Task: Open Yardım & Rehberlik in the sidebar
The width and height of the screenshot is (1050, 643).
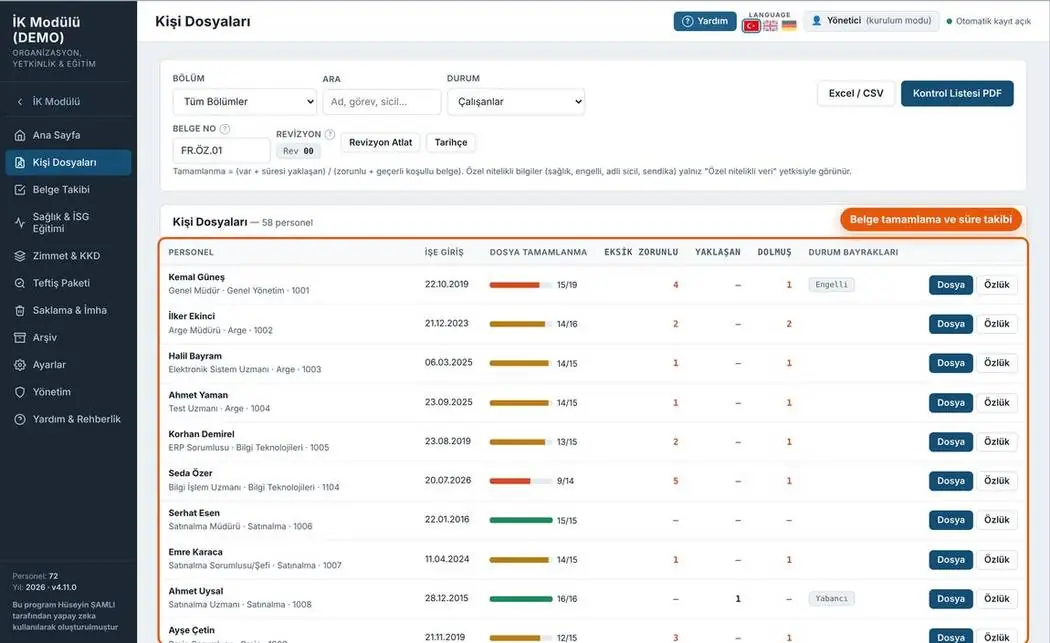Action: coord(68,419)
